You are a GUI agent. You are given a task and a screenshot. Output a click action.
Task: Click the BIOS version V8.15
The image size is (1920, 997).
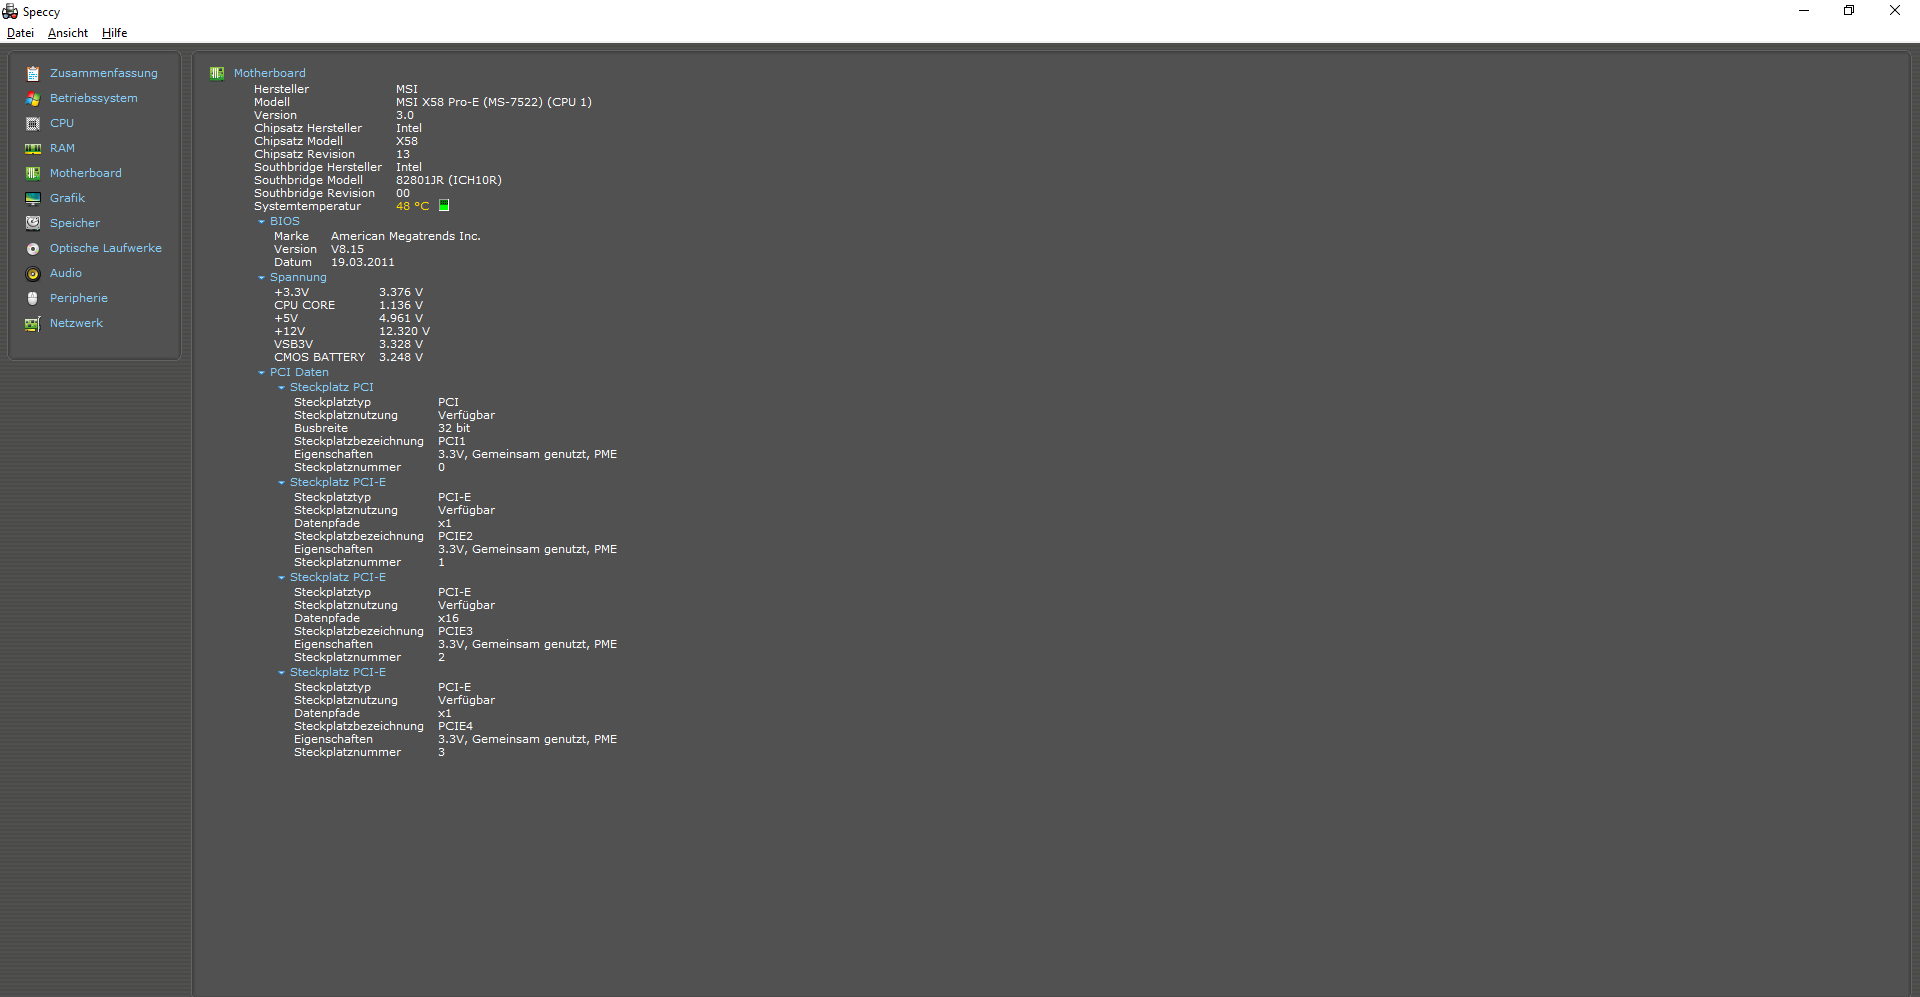pos(348,249)
